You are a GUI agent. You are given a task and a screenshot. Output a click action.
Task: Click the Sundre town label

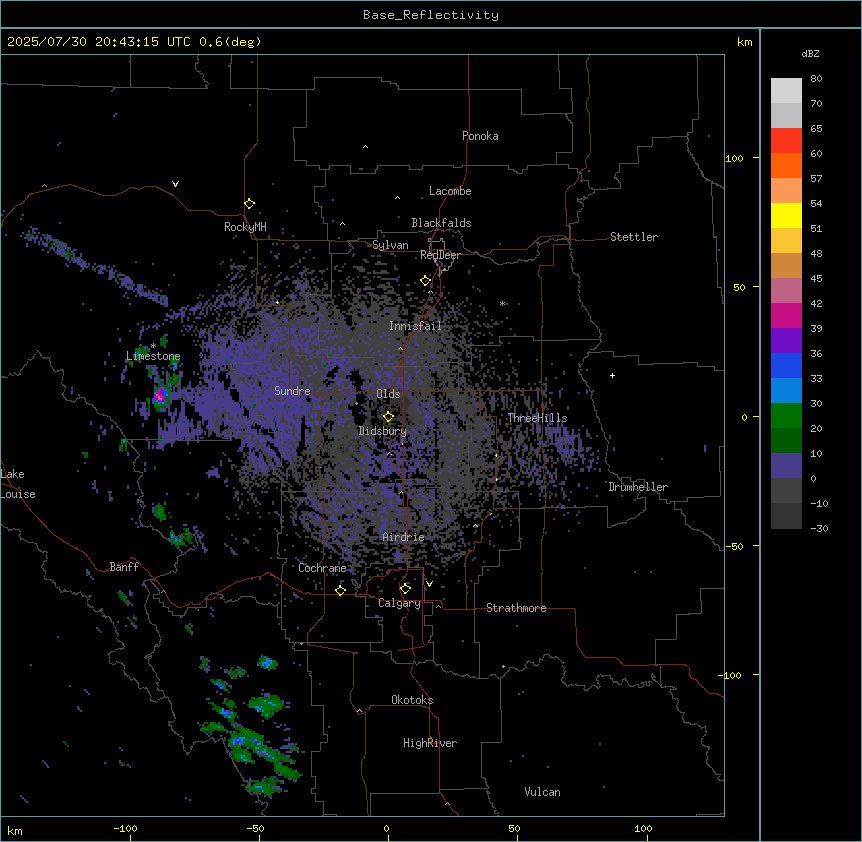point(292,391)
